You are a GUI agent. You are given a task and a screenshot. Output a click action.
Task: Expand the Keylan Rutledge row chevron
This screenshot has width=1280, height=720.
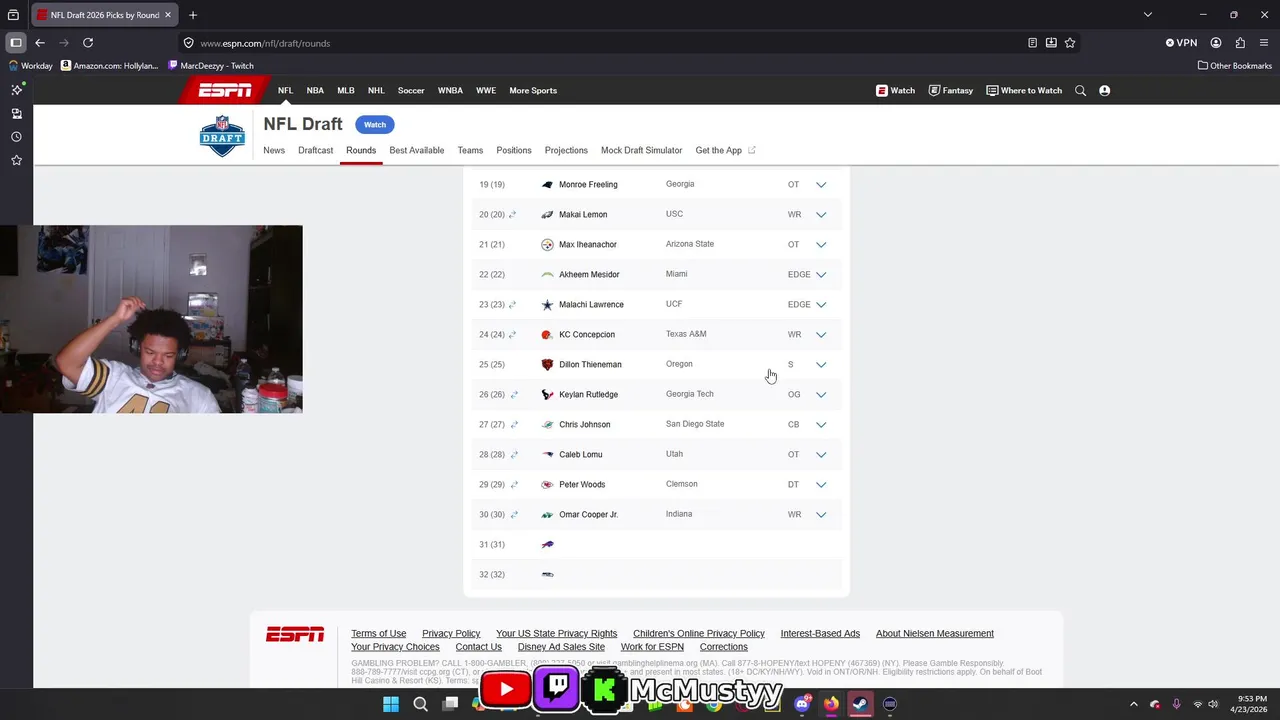tap(821, 394)
